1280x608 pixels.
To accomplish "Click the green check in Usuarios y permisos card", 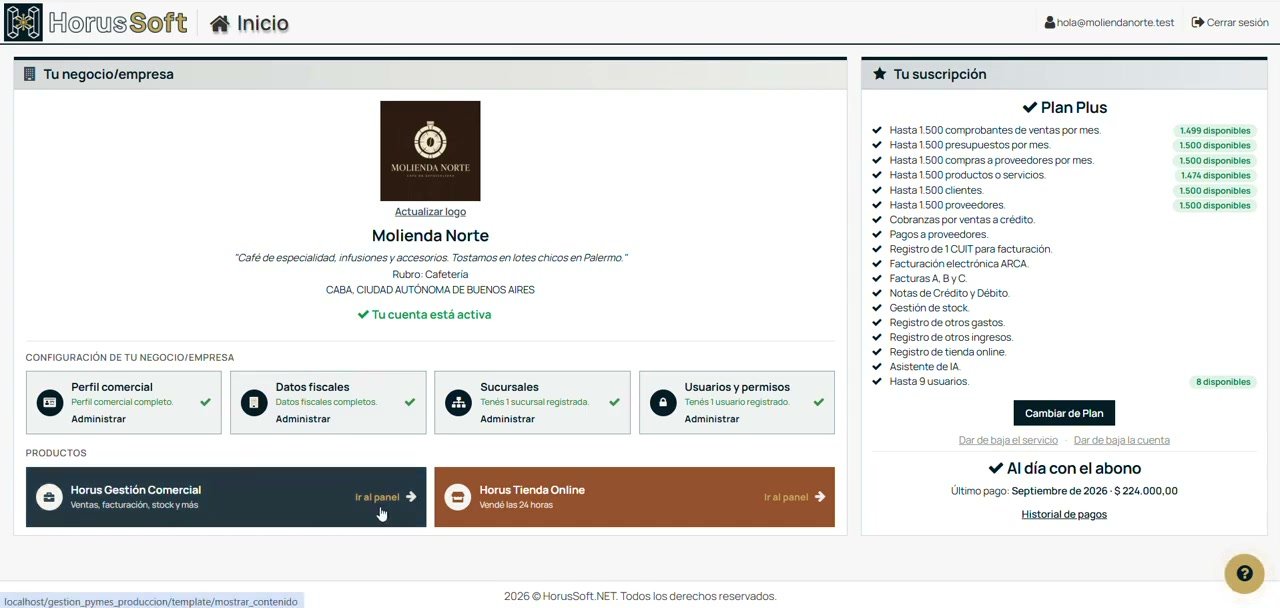I will click(x=818, y=402).
